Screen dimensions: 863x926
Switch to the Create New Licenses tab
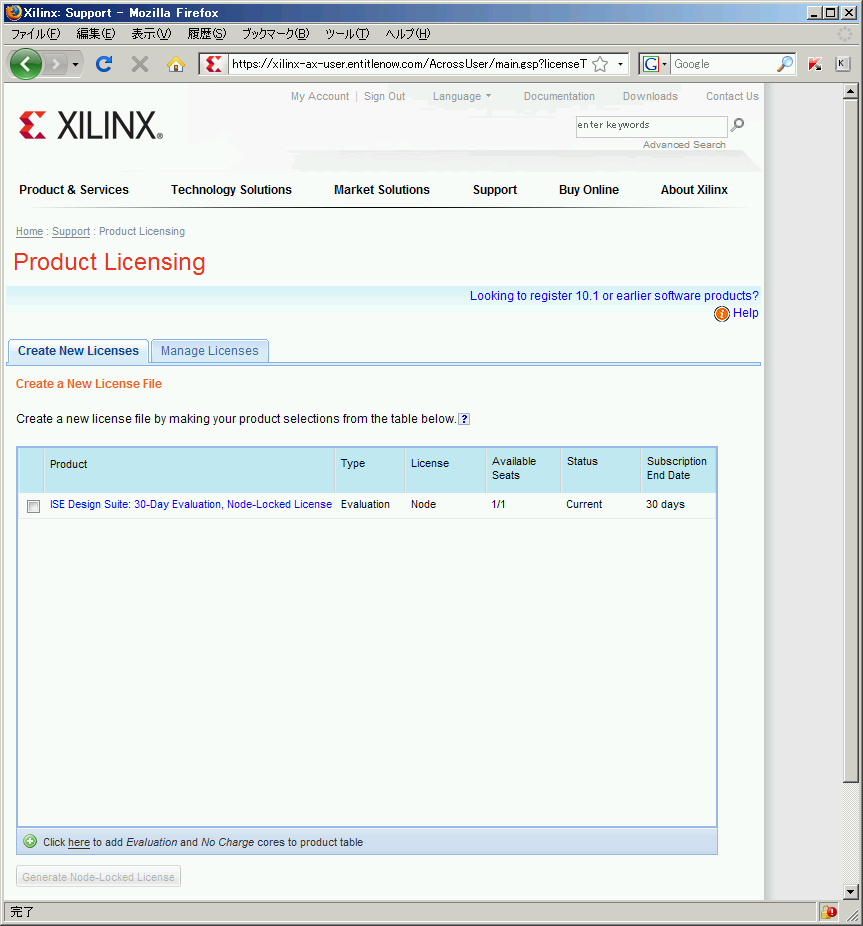click(78, 351)
